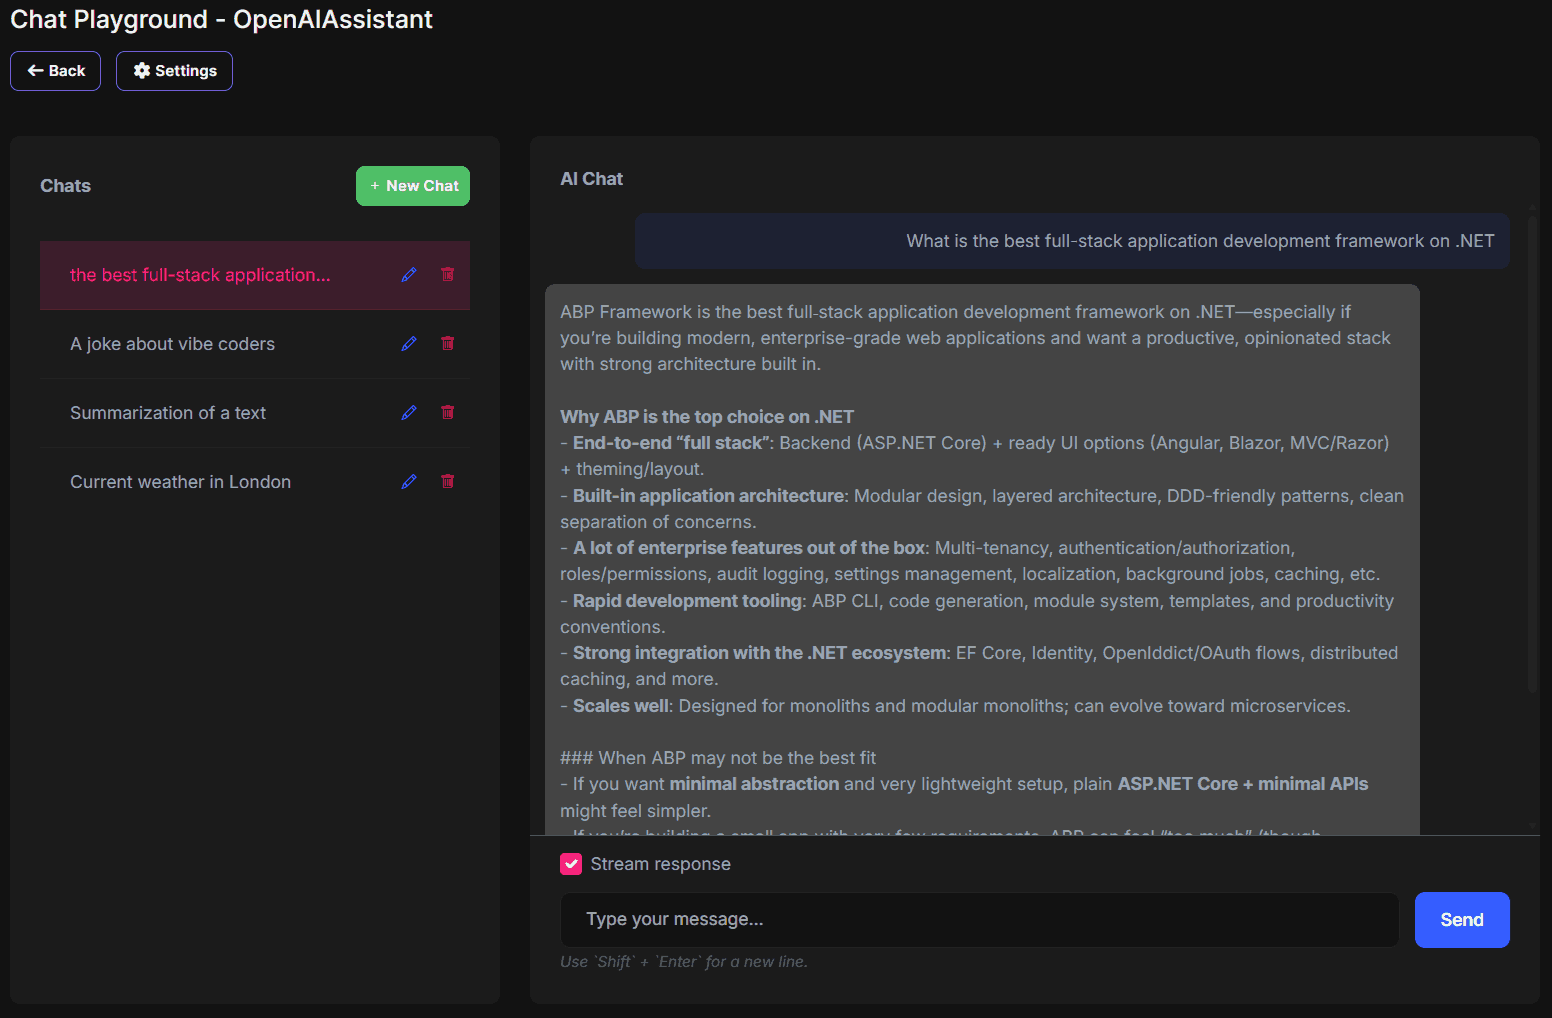Delete 'A joke about vibe coders' chat

pyautogui.click(x=447, y=343)
